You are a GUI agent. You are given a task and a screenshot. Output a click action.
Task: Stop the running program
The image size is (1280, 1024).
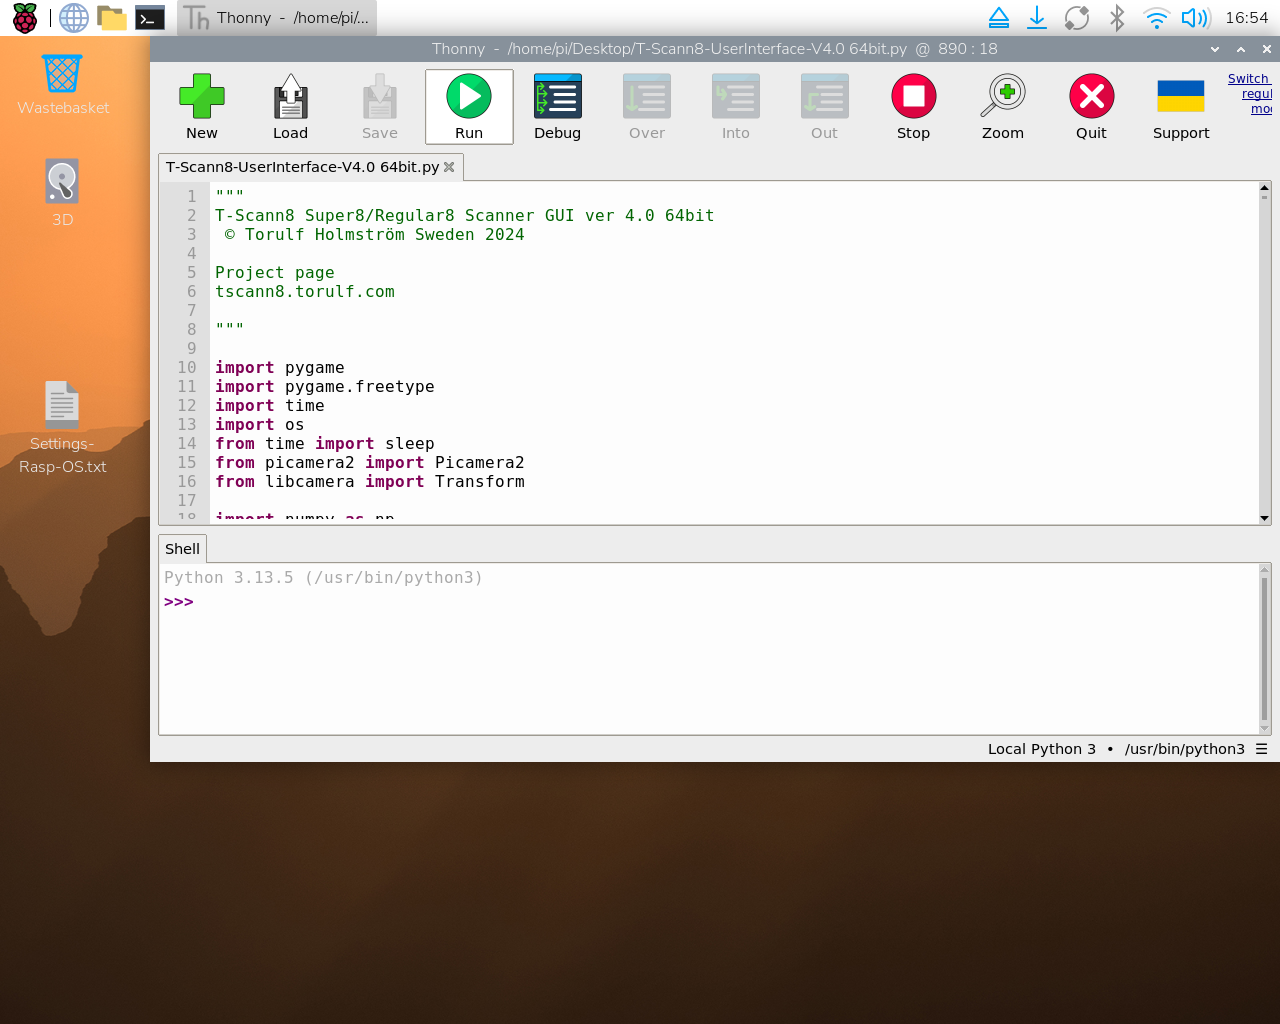(x=913, y=106)
